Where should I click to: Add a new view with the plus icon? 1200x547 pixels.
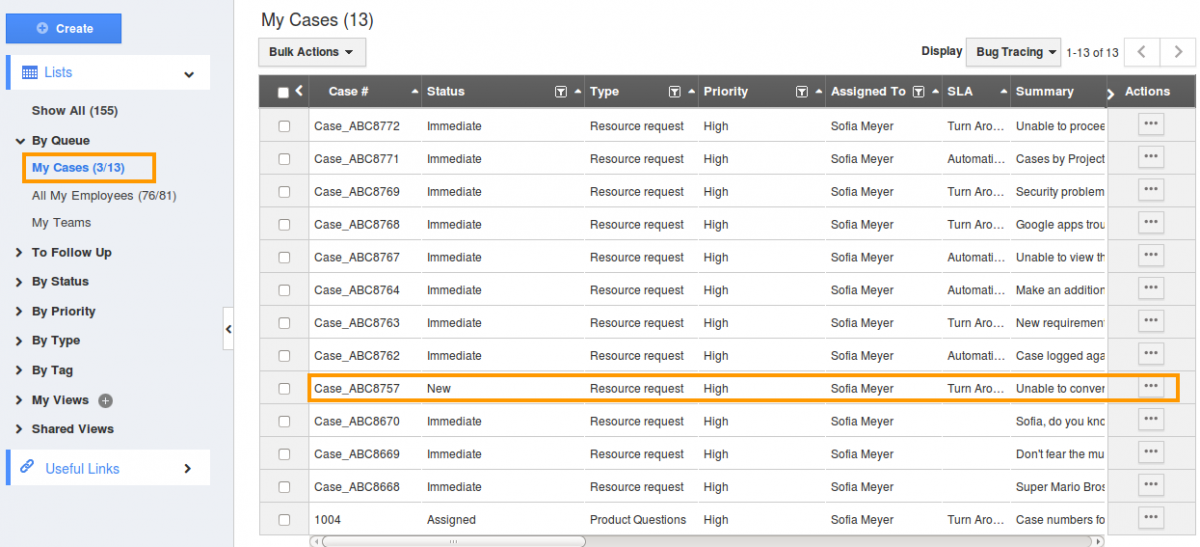(x=106, y=401)
